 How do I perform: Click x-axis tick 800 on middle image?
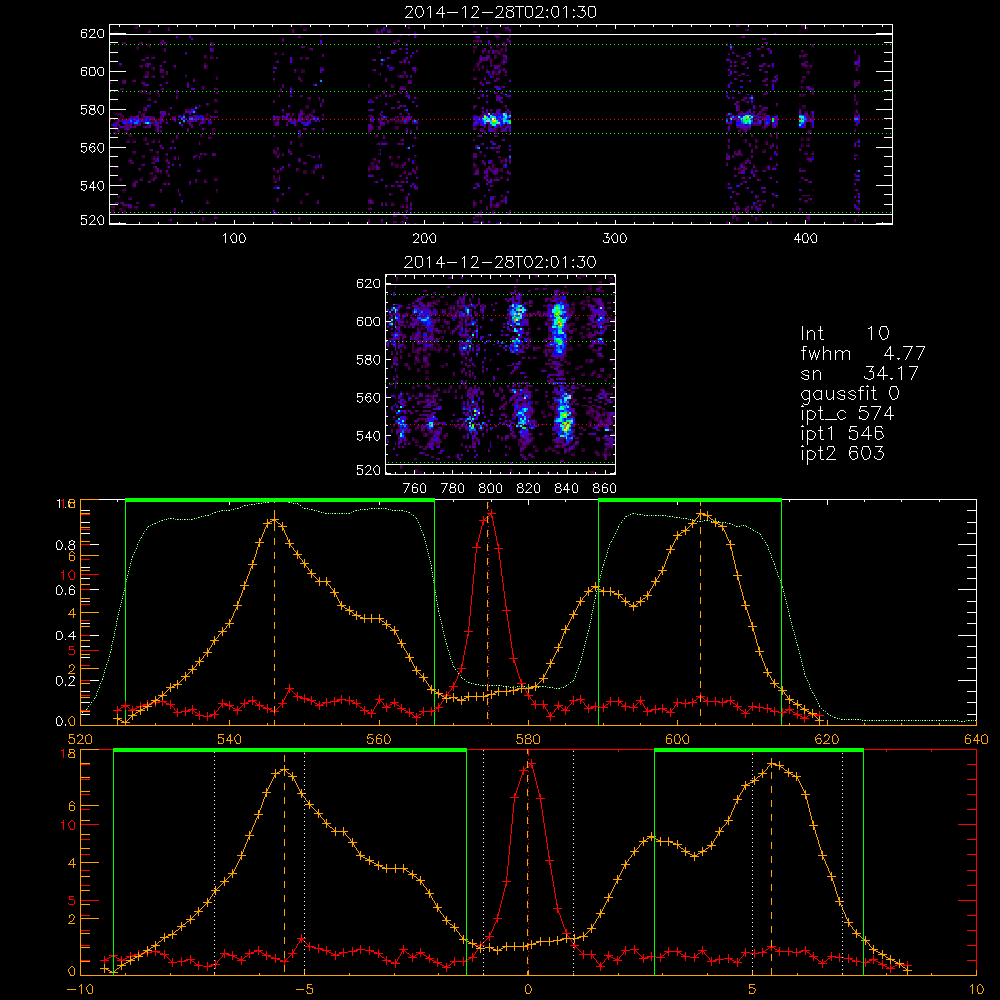click(x=490, y=489)
